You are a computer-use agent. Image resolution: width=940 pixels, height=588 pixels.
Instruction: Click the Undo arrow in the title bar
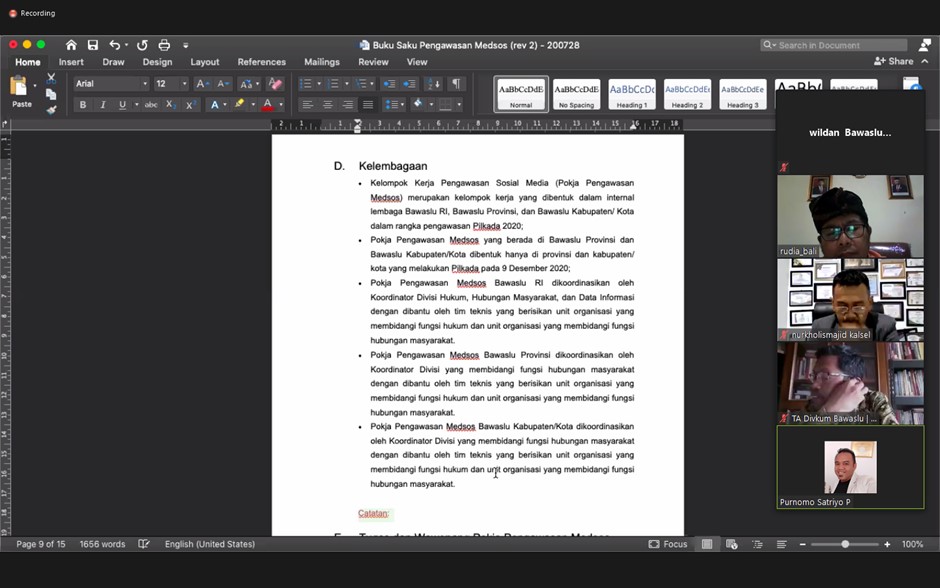click(x=117, y=45)
